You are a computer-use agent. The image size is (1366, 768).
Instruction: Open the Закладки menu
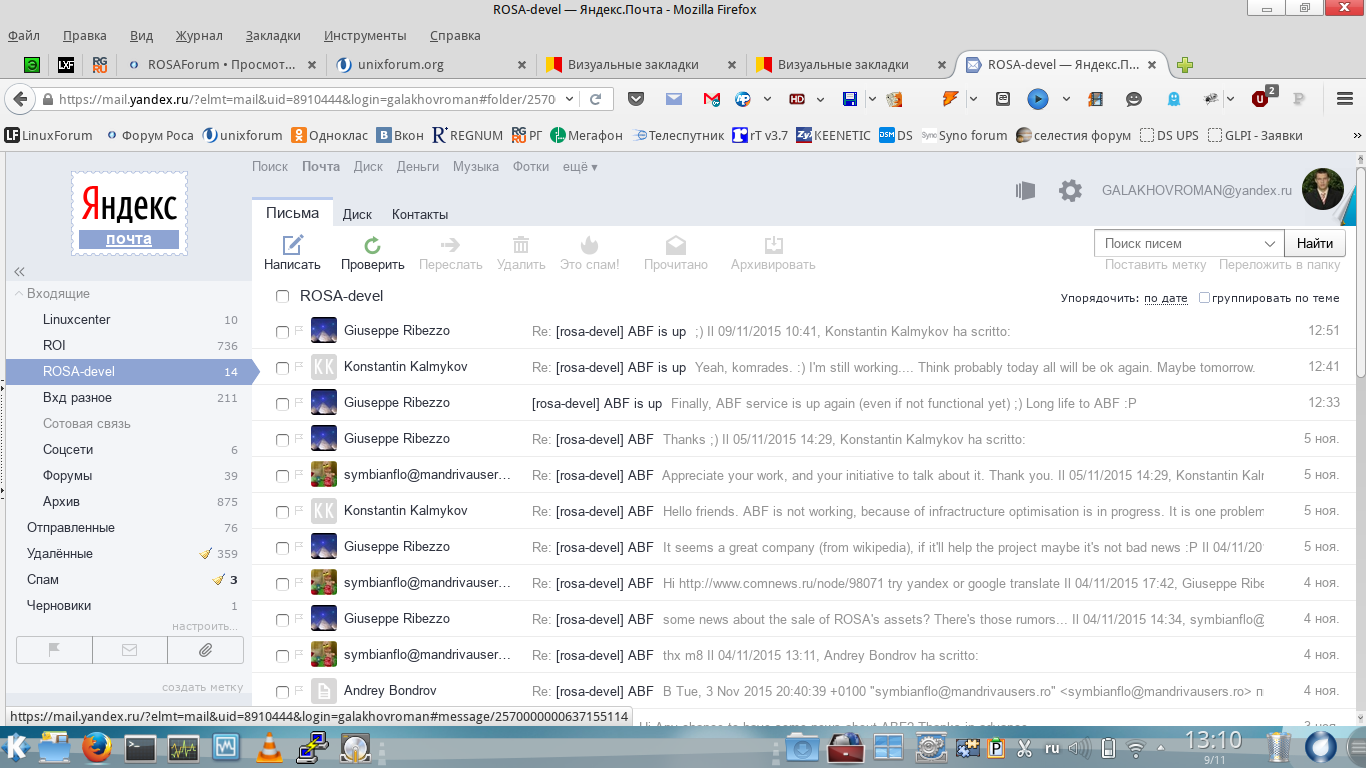coord(273,35)
